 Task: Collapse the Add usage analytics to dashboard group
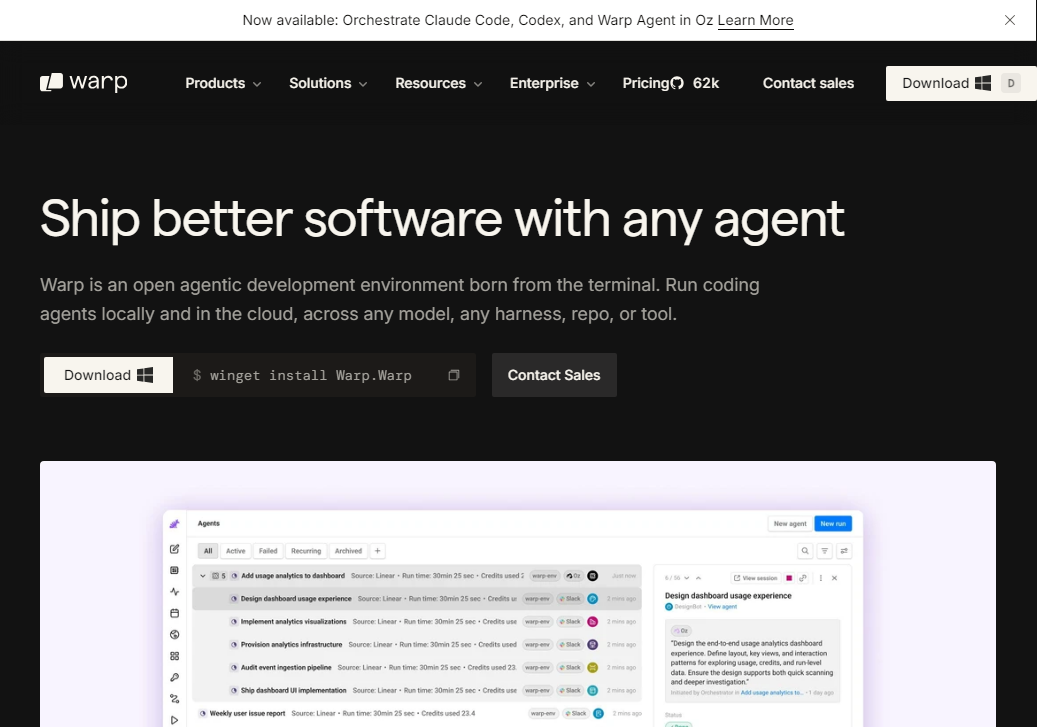(x=203, y=576)
